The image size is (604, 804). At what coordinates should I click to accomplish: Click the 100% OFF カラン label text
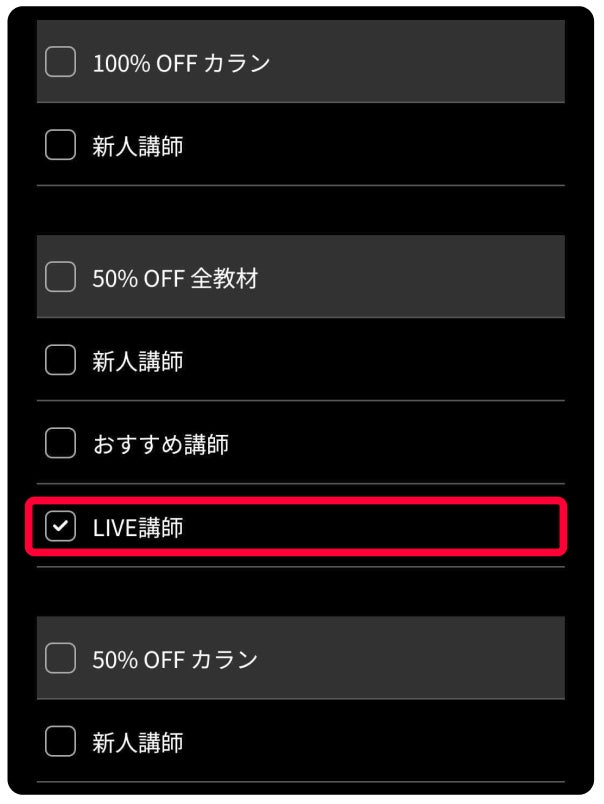coord(181,64)
